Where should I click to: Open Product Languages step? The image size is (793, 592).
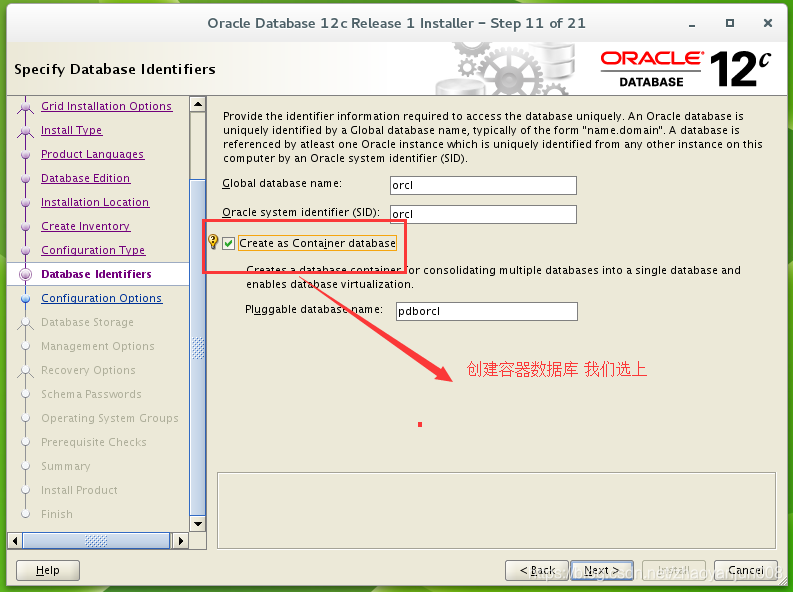[x=93, y=154]
